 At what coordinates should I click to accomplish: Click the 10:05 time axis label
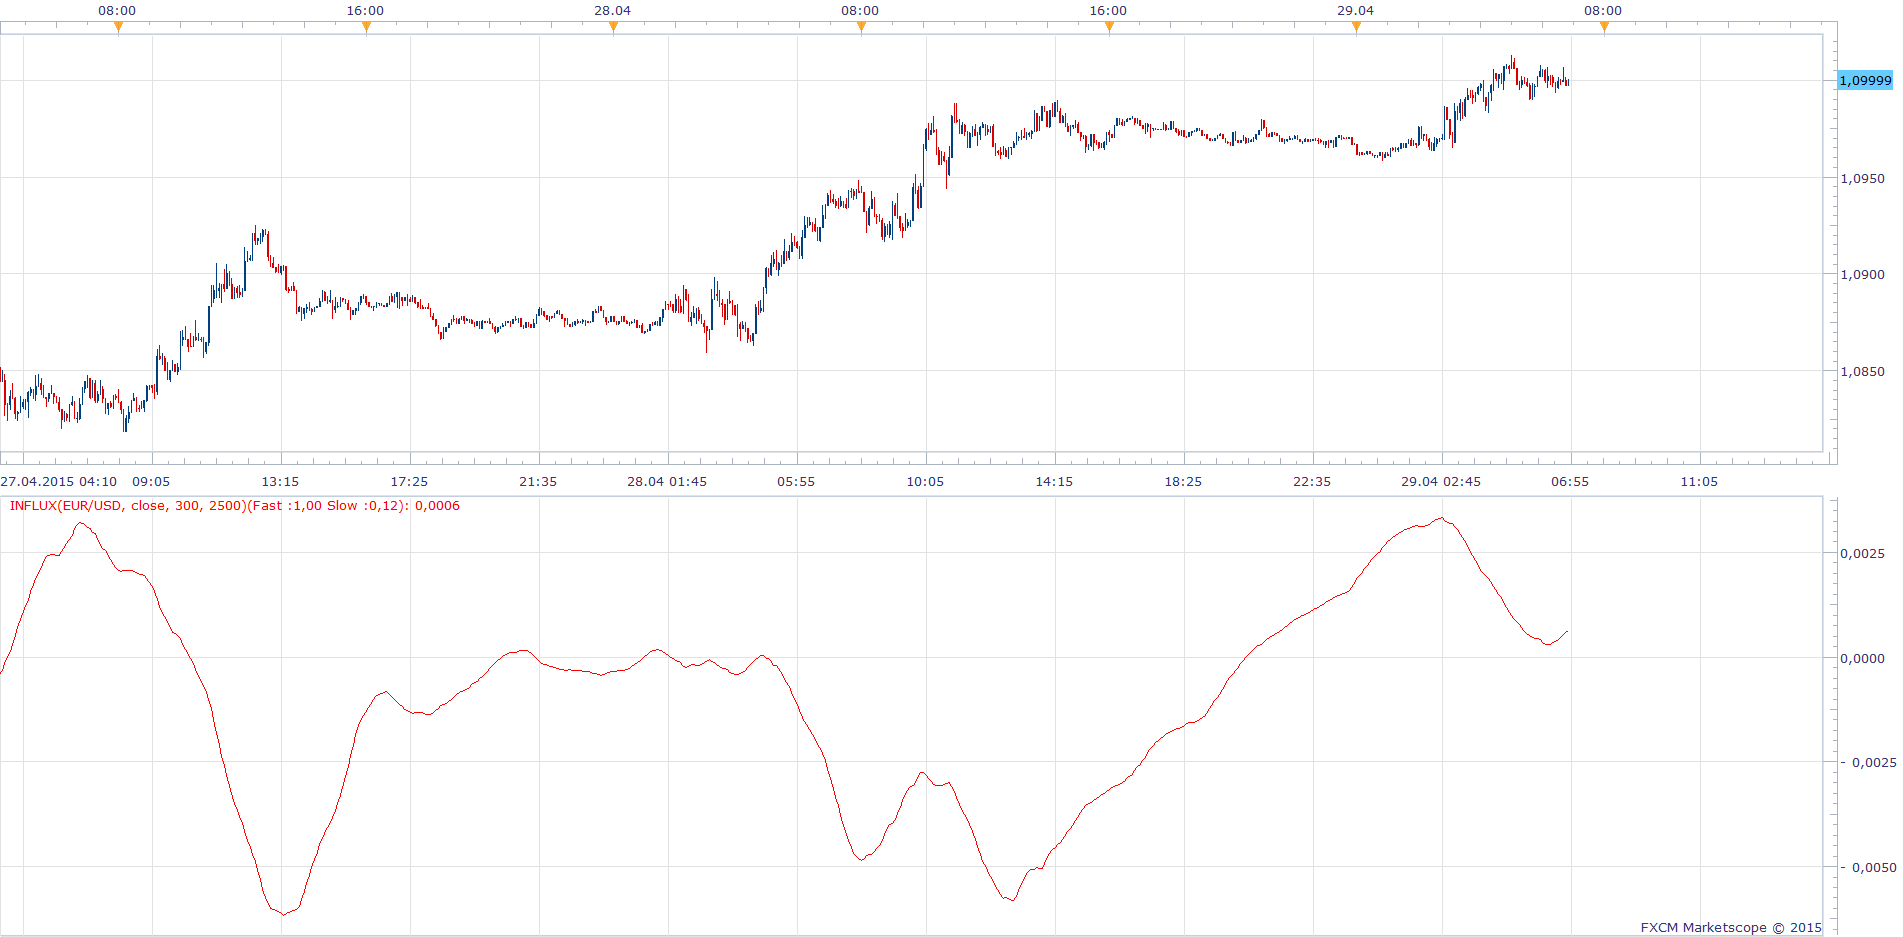click(x=925, y=482)
